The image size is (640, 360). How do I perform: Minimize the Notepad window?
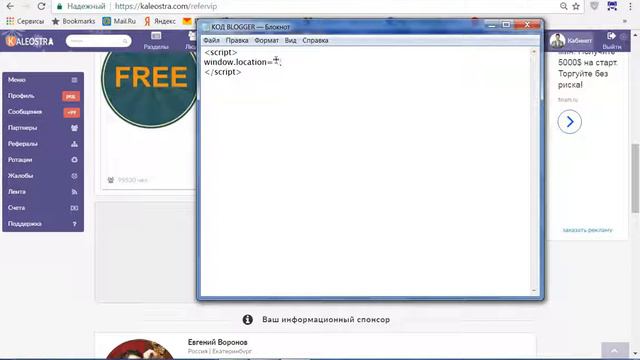492,25
